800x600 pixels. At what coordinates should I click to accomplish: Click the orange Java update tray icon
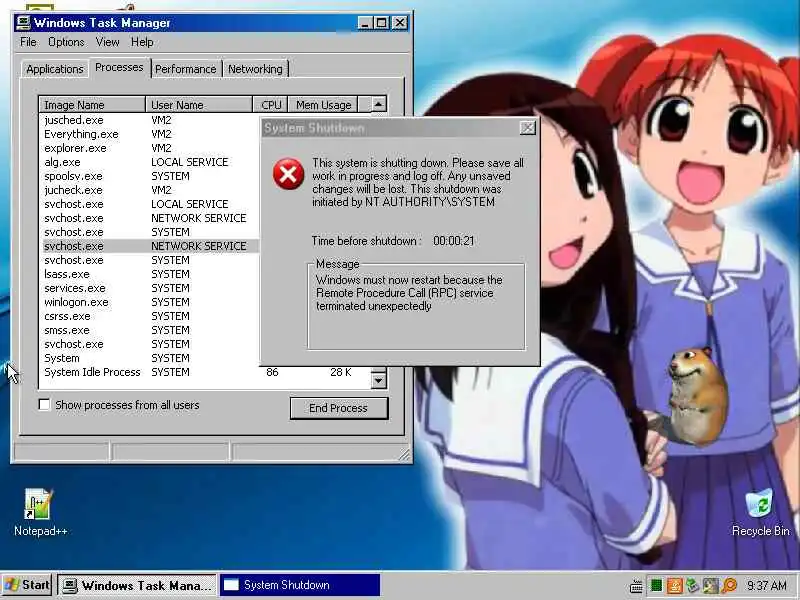point(674,586)
